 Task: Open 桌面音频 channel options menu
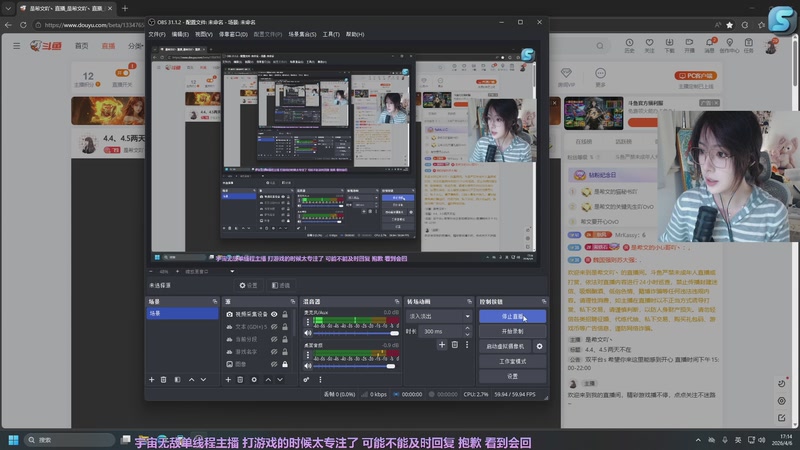point(308,355)
